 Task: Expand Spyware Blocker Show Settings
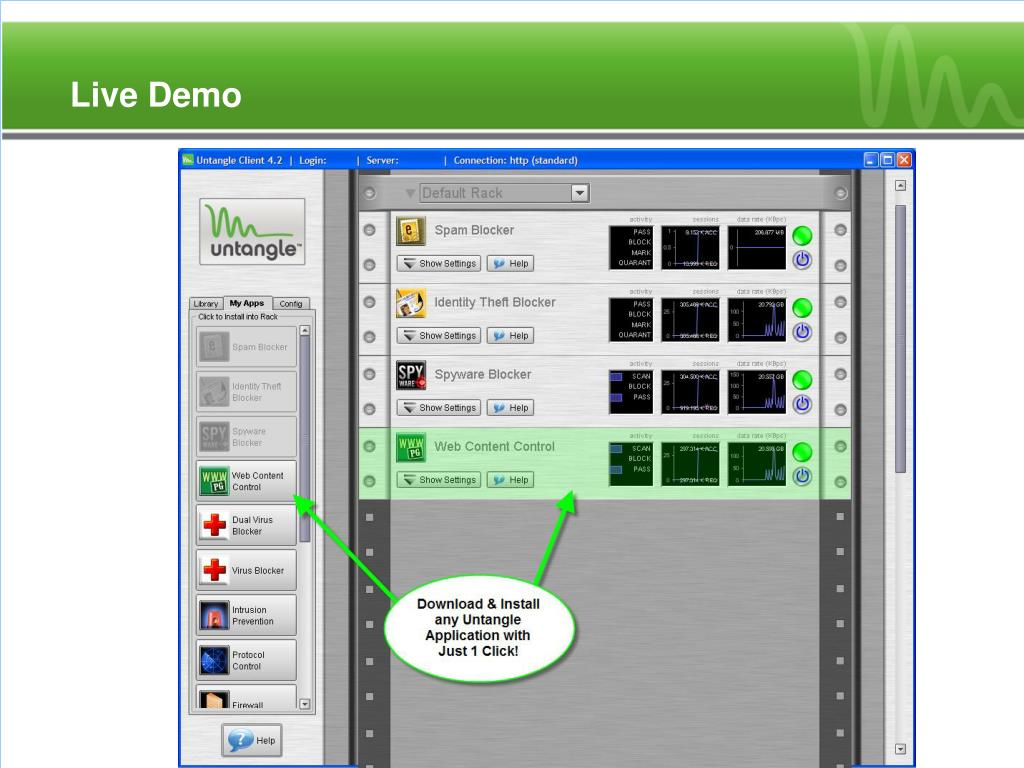tap(439, 408)
